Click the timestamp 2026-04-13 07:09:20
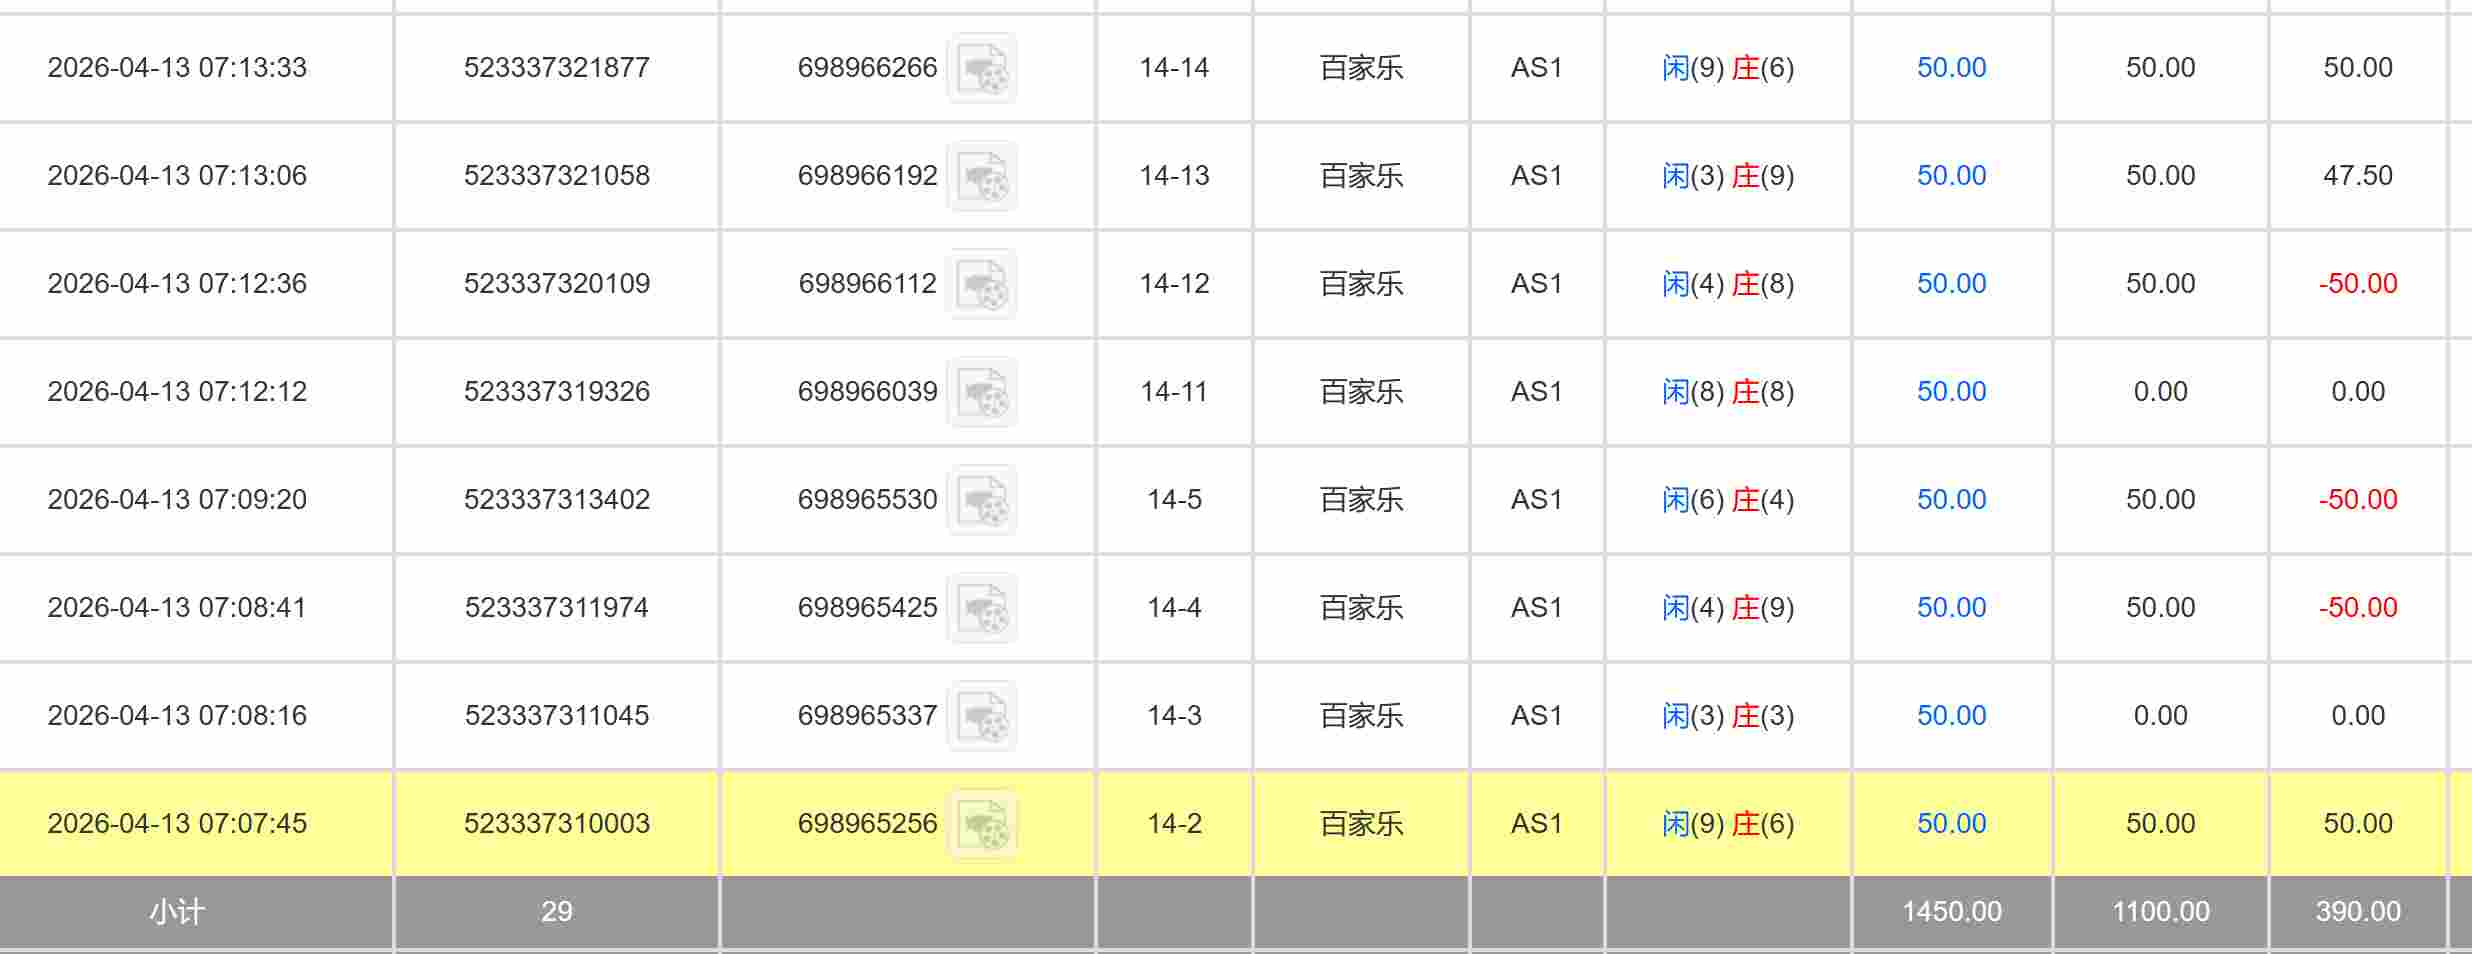 177,500
